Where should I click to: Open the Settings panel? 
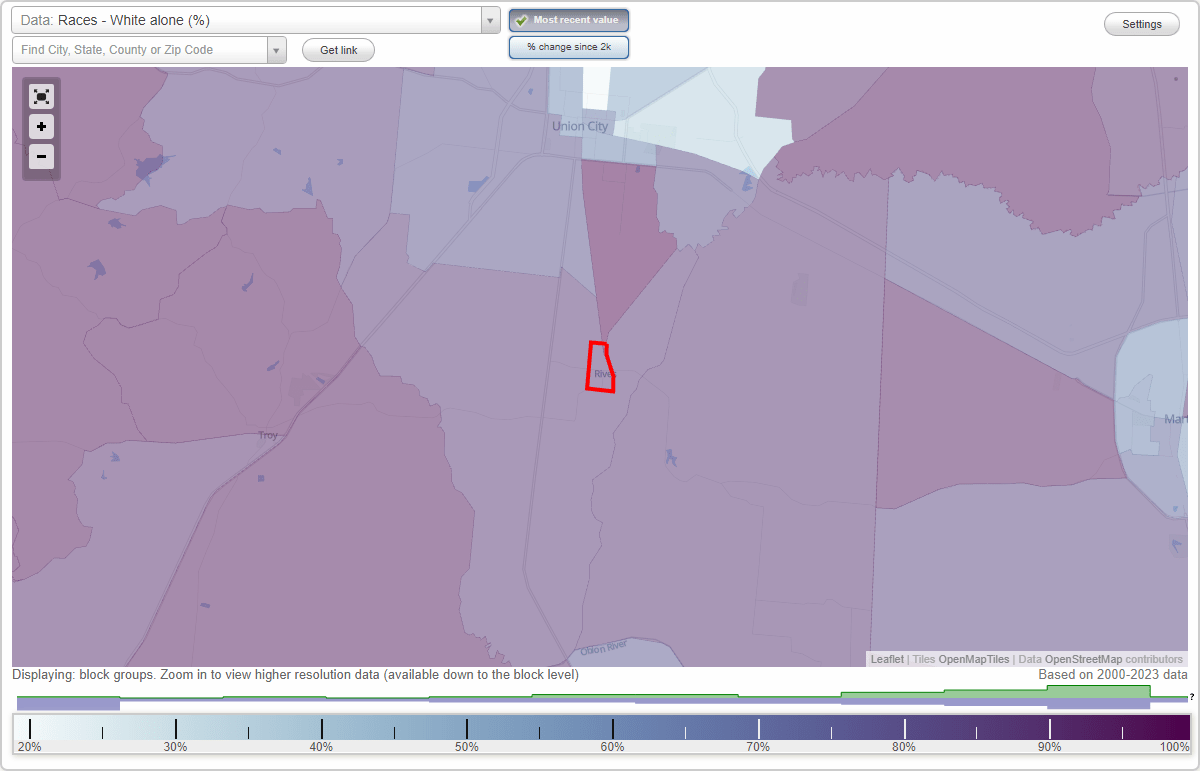[1141, 23]
